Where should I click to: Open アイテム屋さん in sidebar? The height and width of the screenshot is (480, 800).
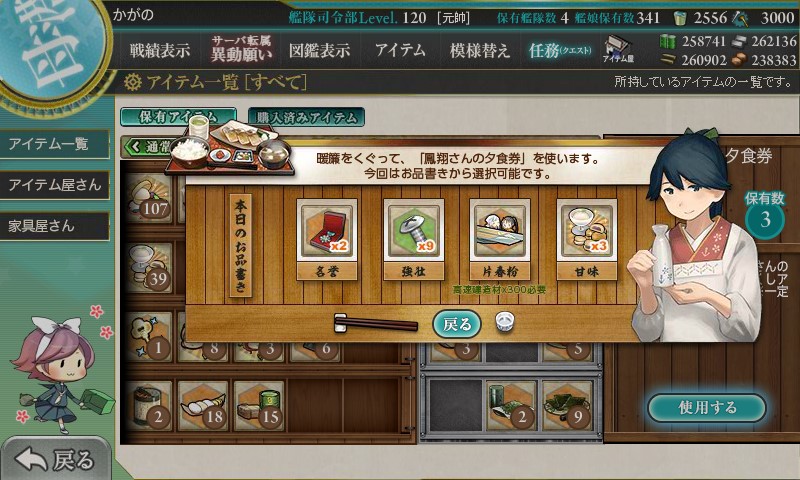55,185
